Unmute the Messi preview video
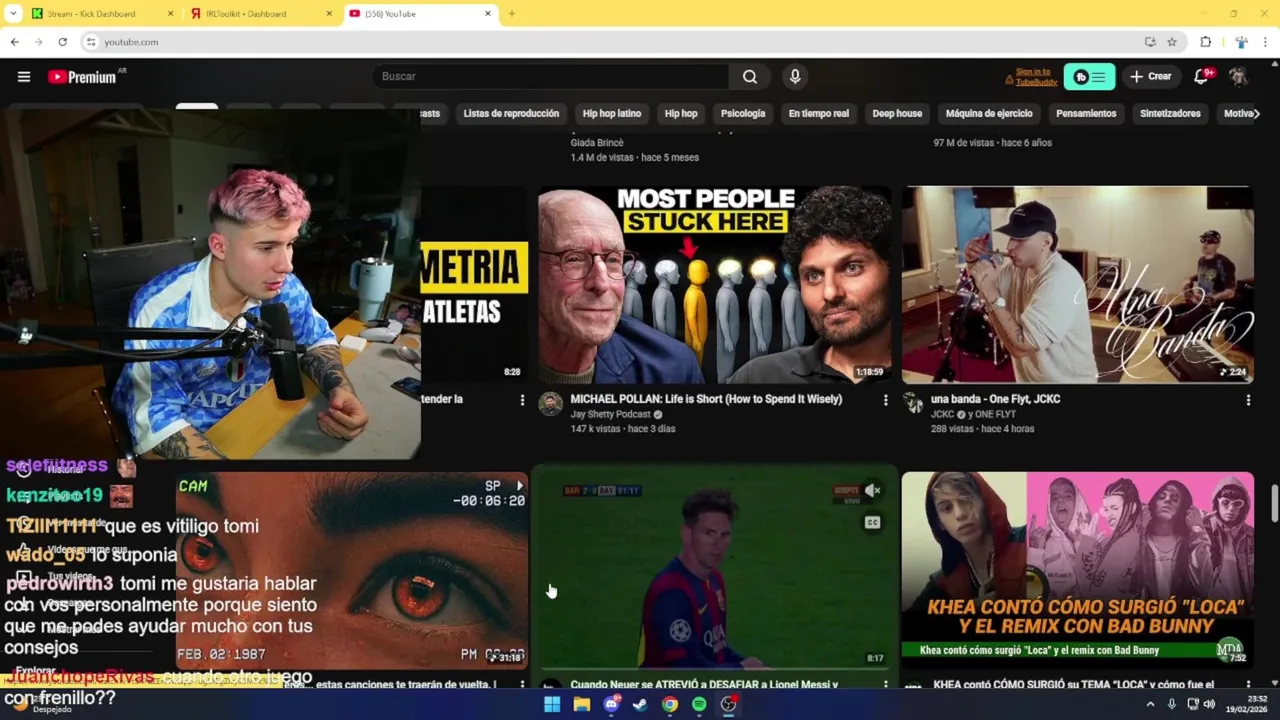The image size is (1280, 720). pos(872,491)
